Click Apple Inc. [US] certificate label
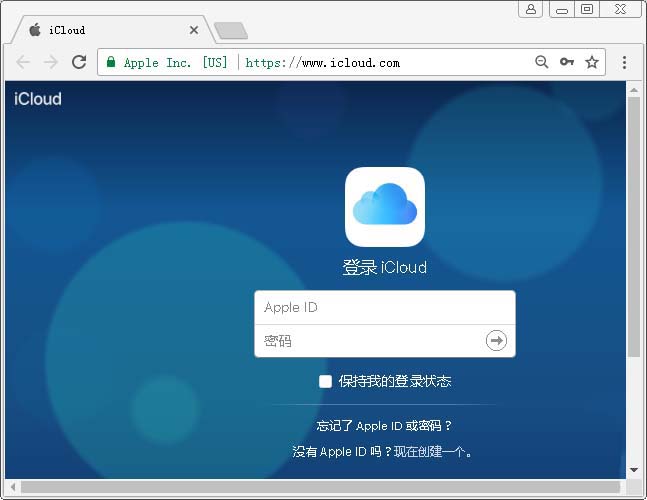Screen dimensions: 647x500 tap(175, 63)
